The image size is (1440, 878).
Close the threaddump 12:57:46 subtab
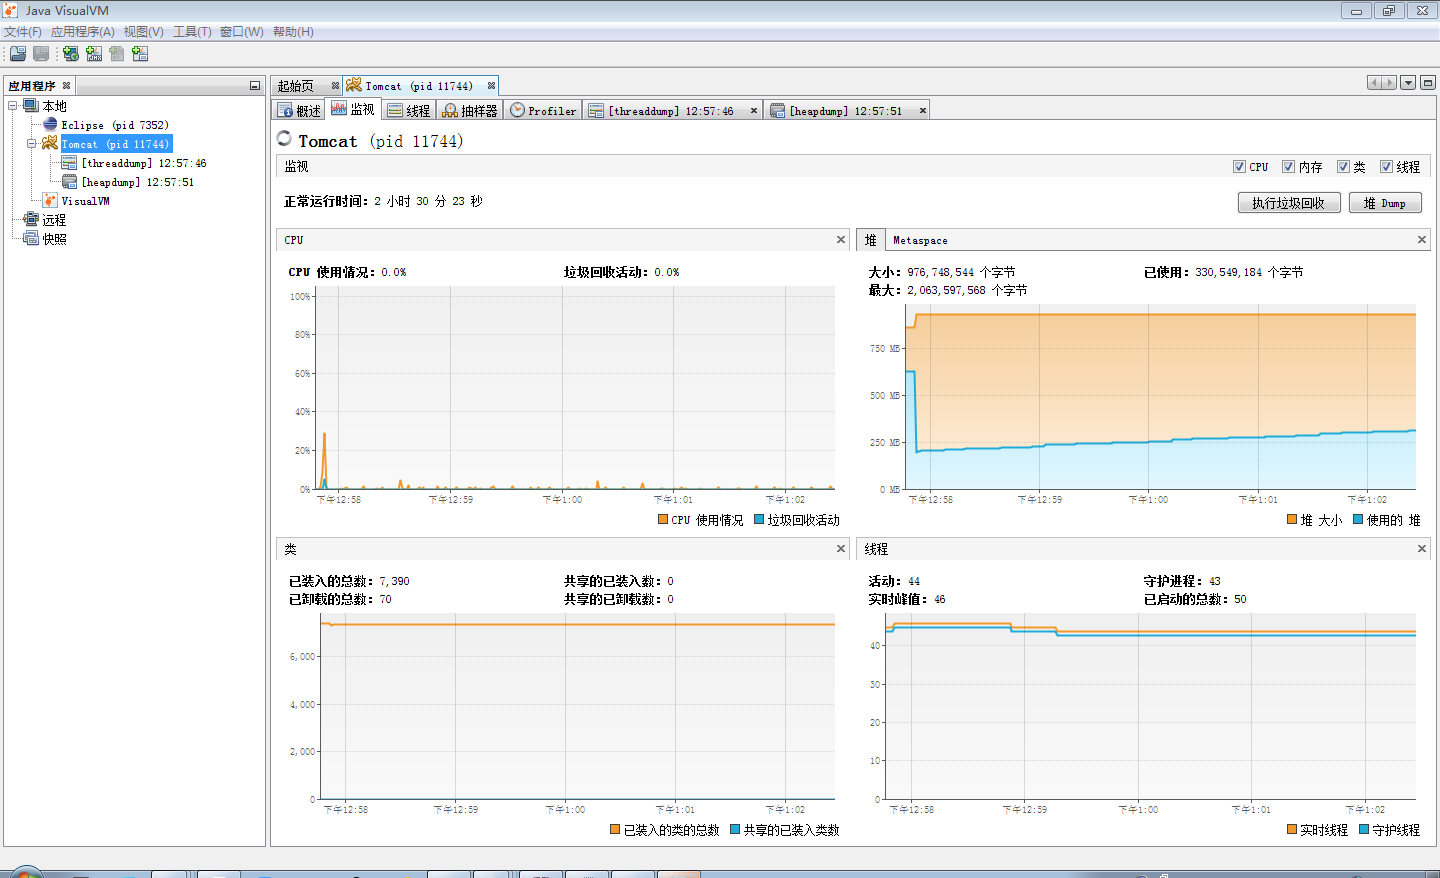pyautogui.click(x=754, y=110)
